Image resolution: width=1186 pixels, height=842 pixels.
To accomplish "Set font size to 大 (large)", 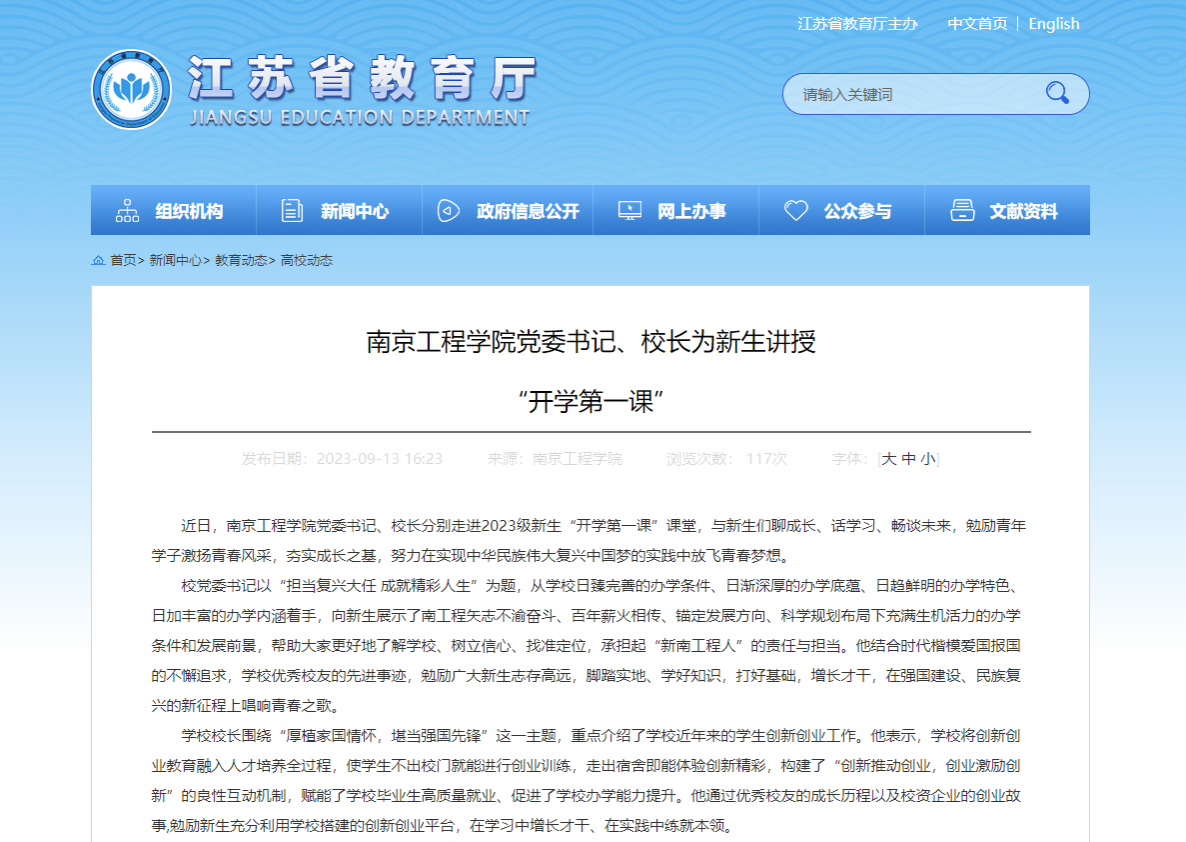I will pyautogui.click(x=888, y=459).
